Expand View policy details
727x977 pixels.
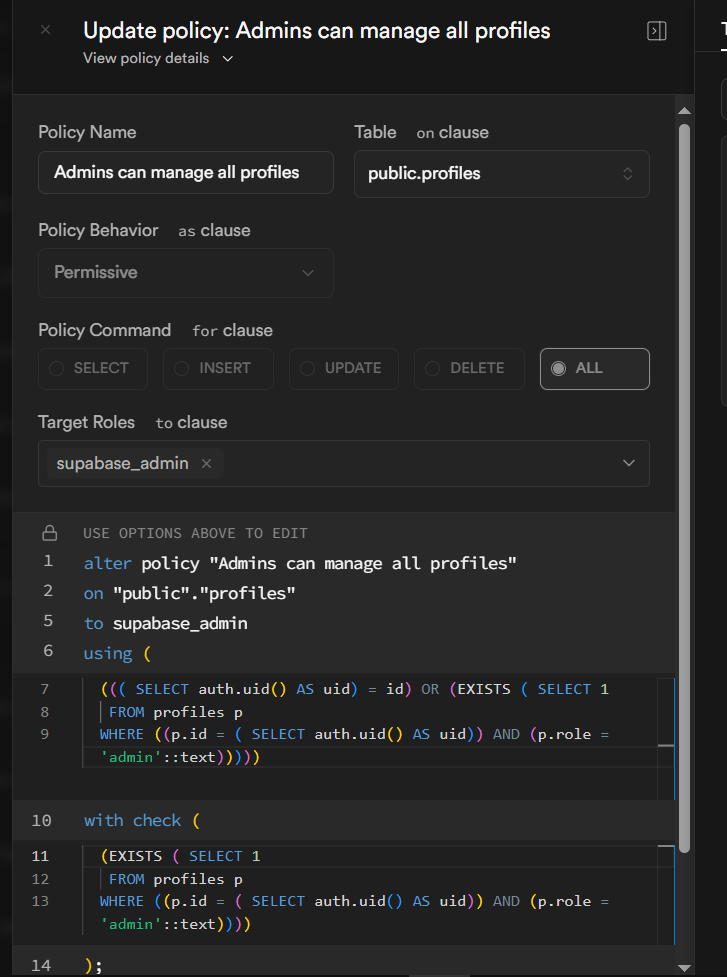click(158, 59)
